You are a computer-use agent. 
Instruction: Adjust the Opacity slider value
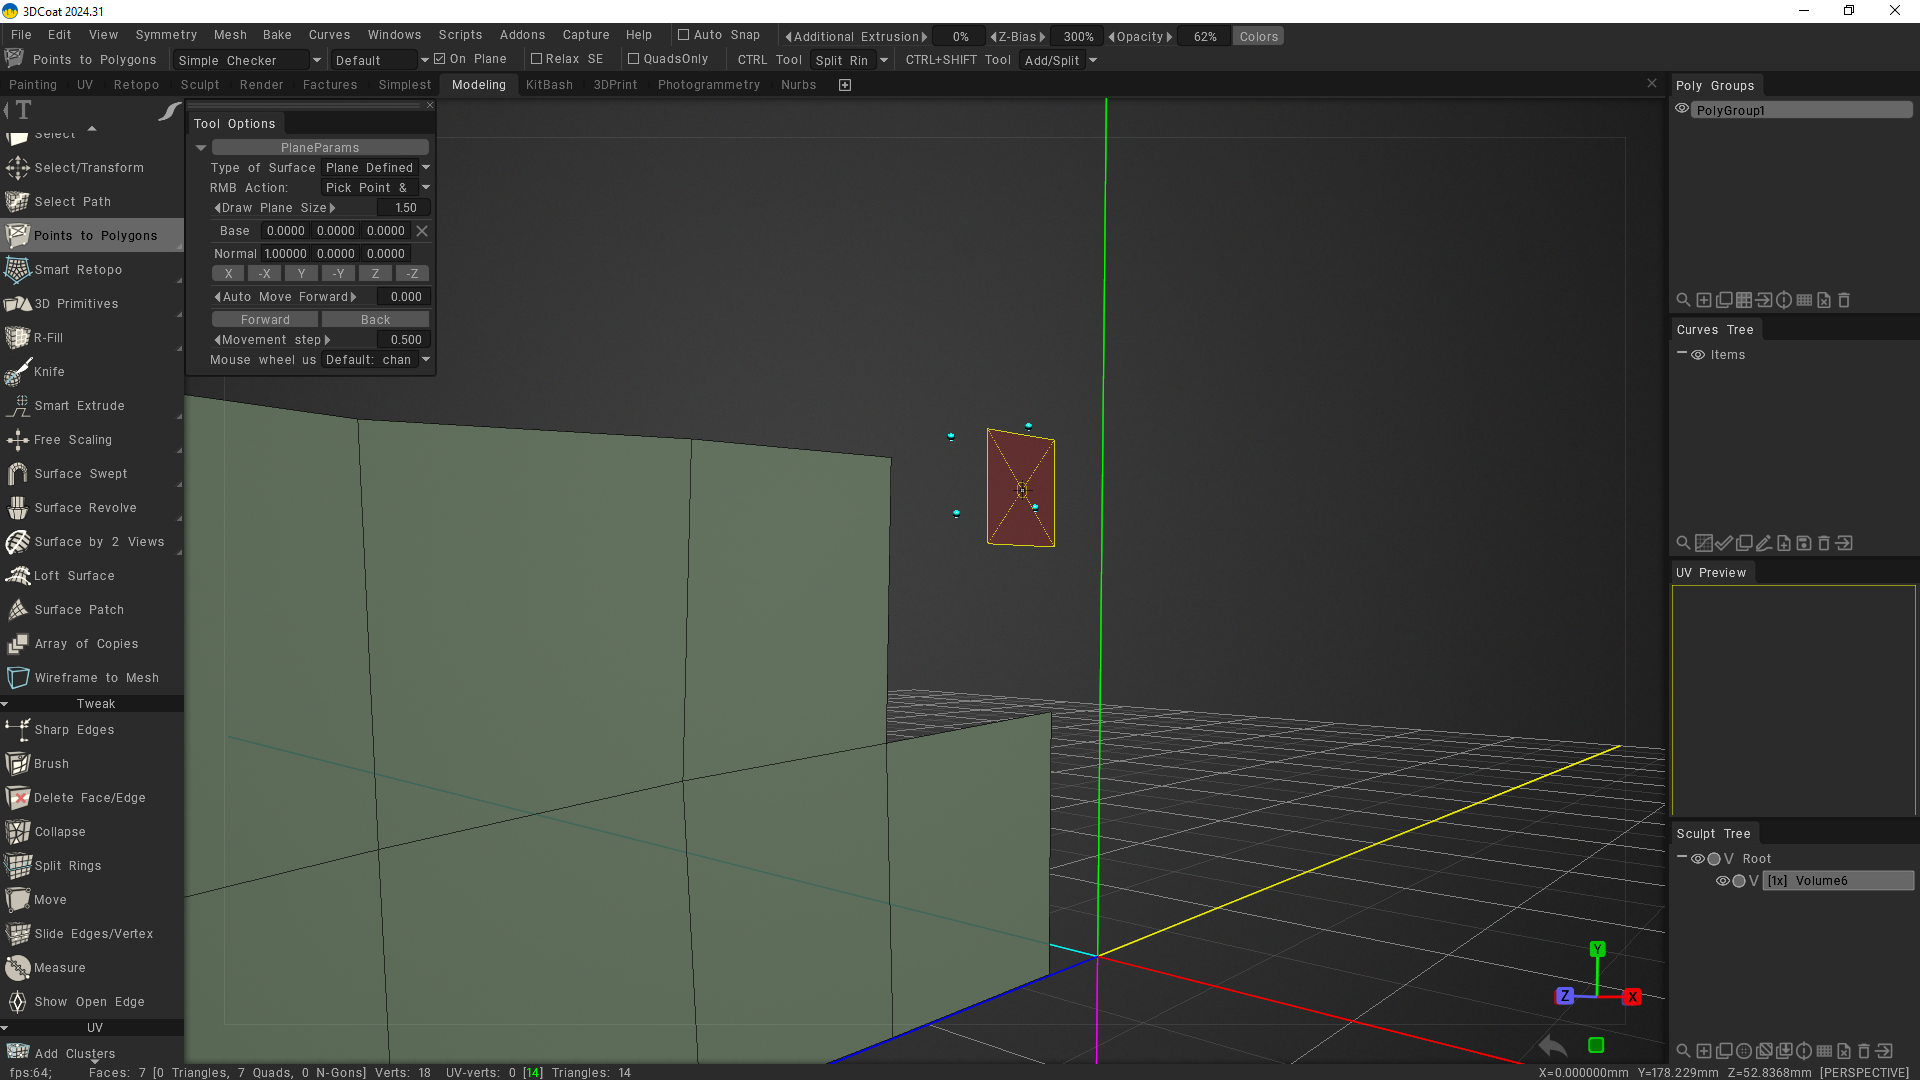1204,37
